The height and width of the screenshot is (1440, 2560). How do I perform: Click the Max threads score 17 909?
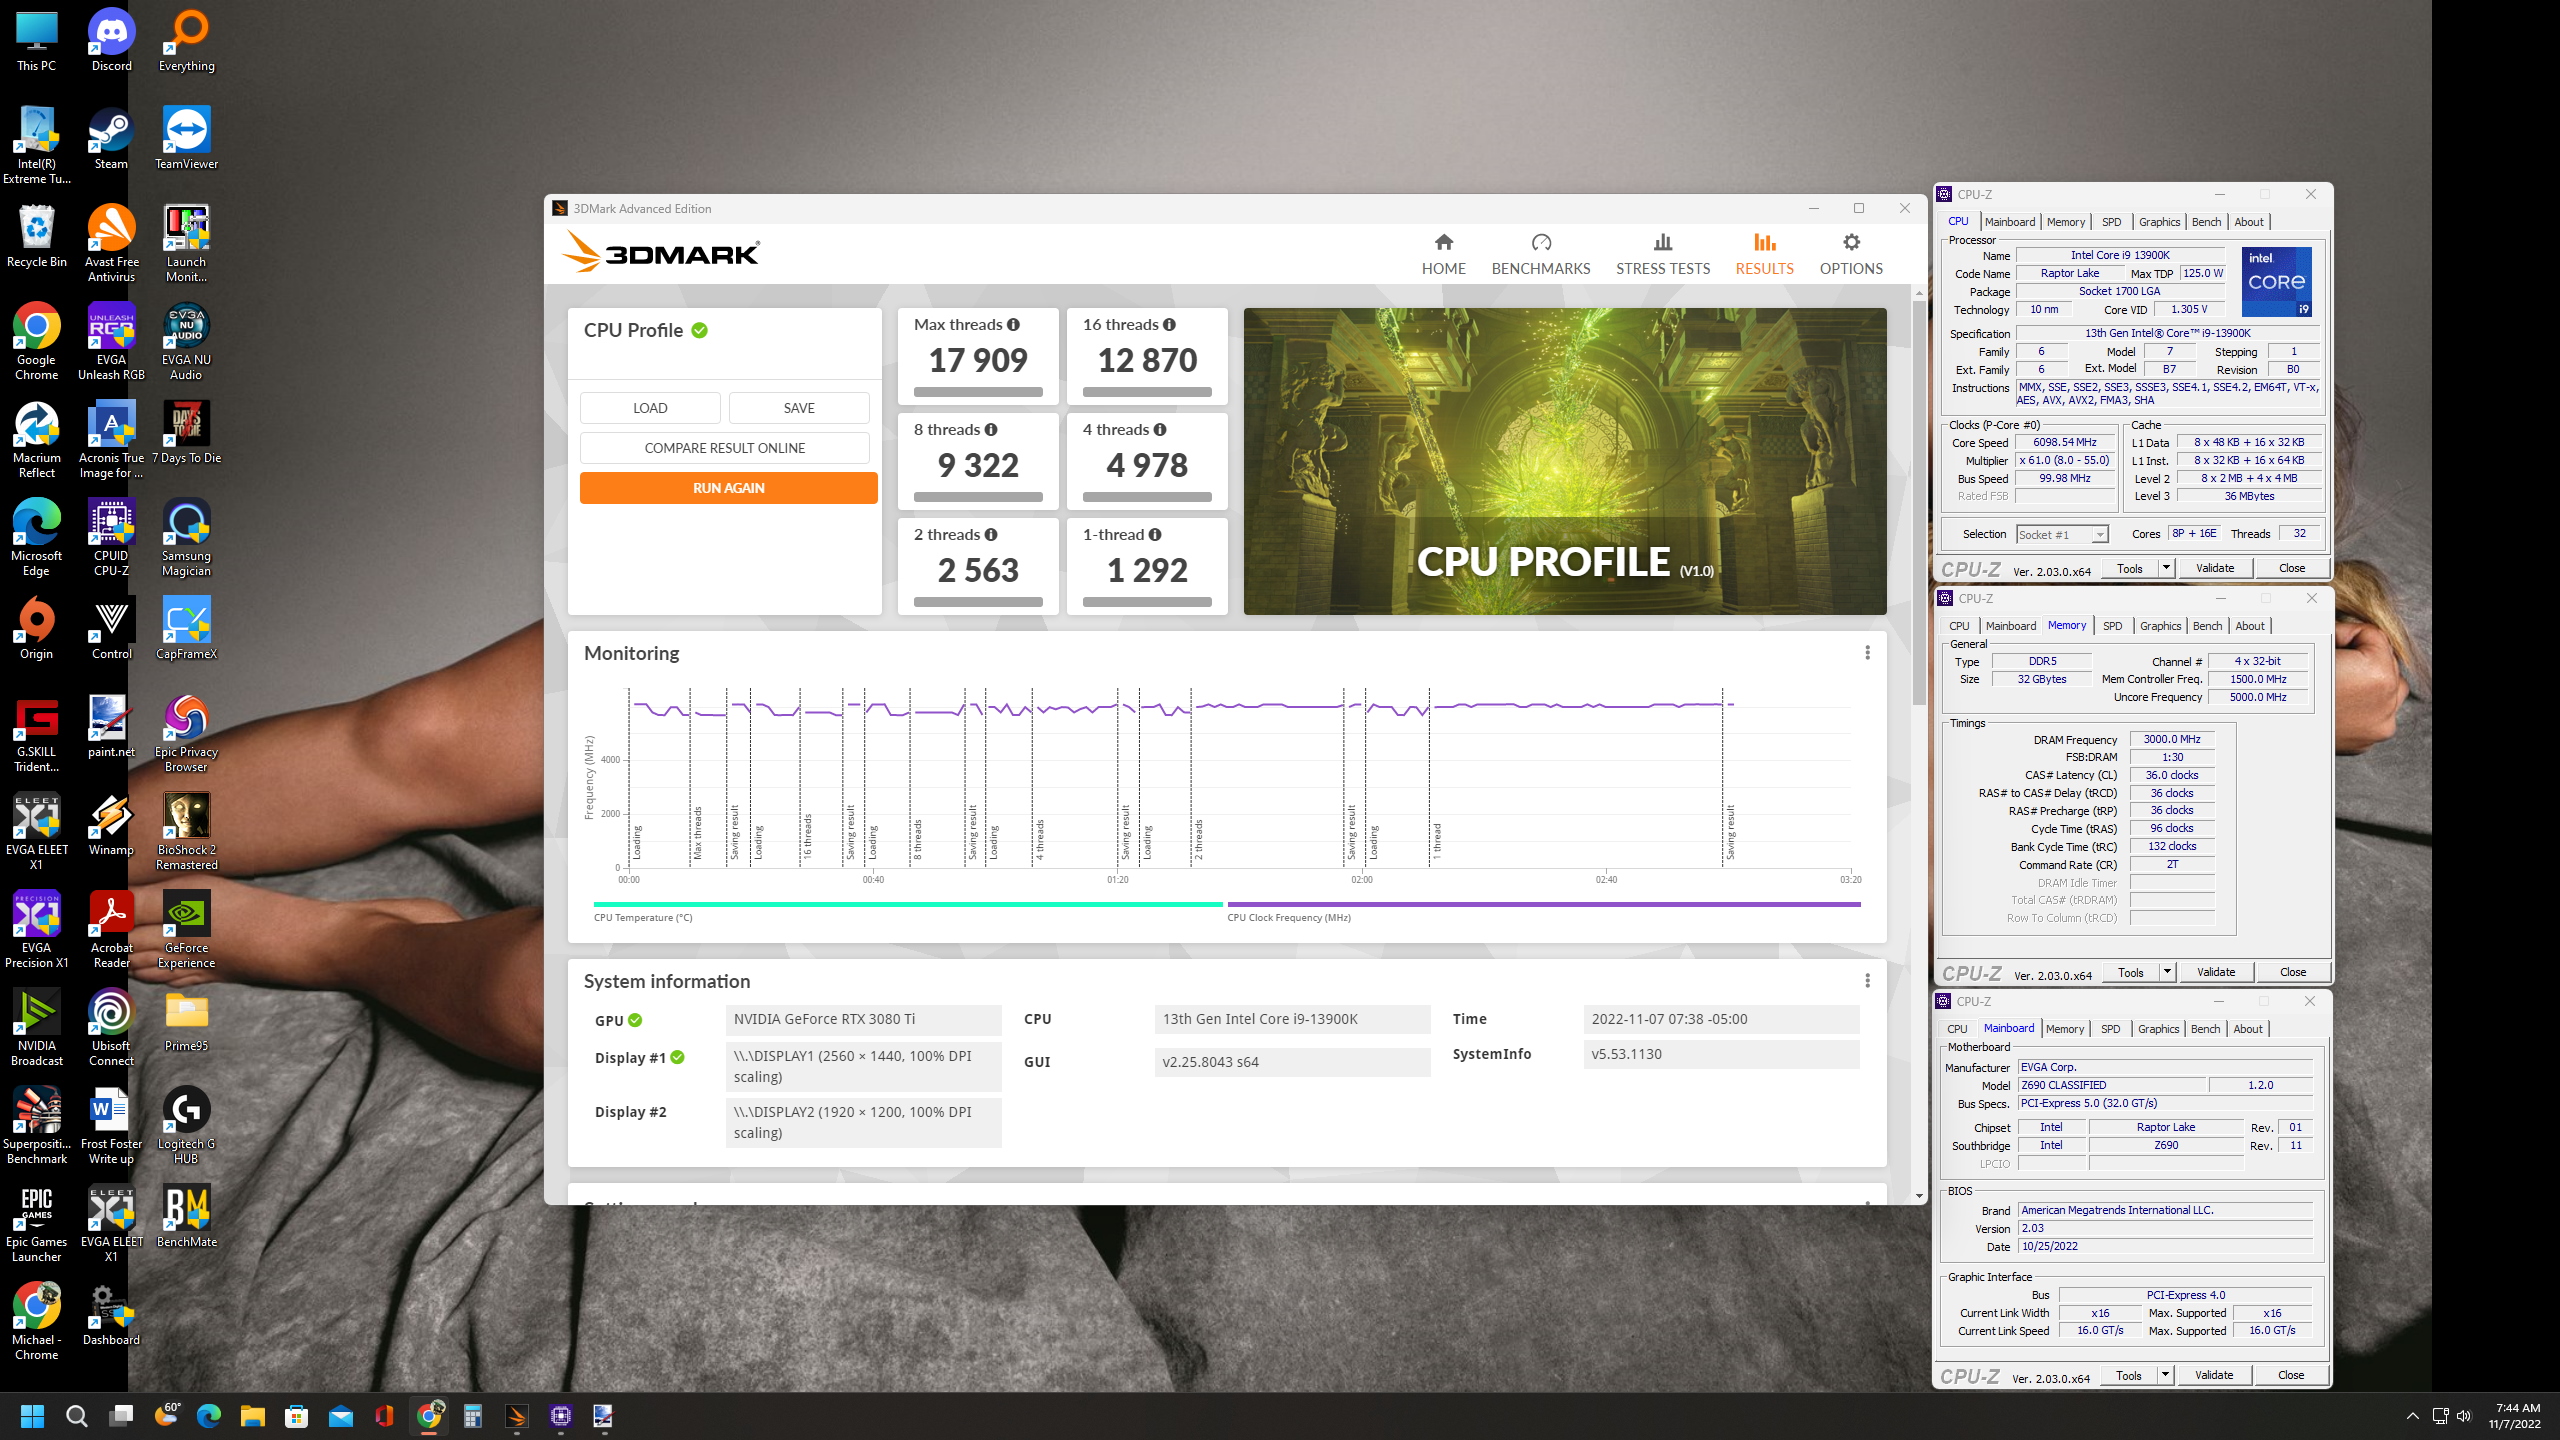(x=978, y=360)
